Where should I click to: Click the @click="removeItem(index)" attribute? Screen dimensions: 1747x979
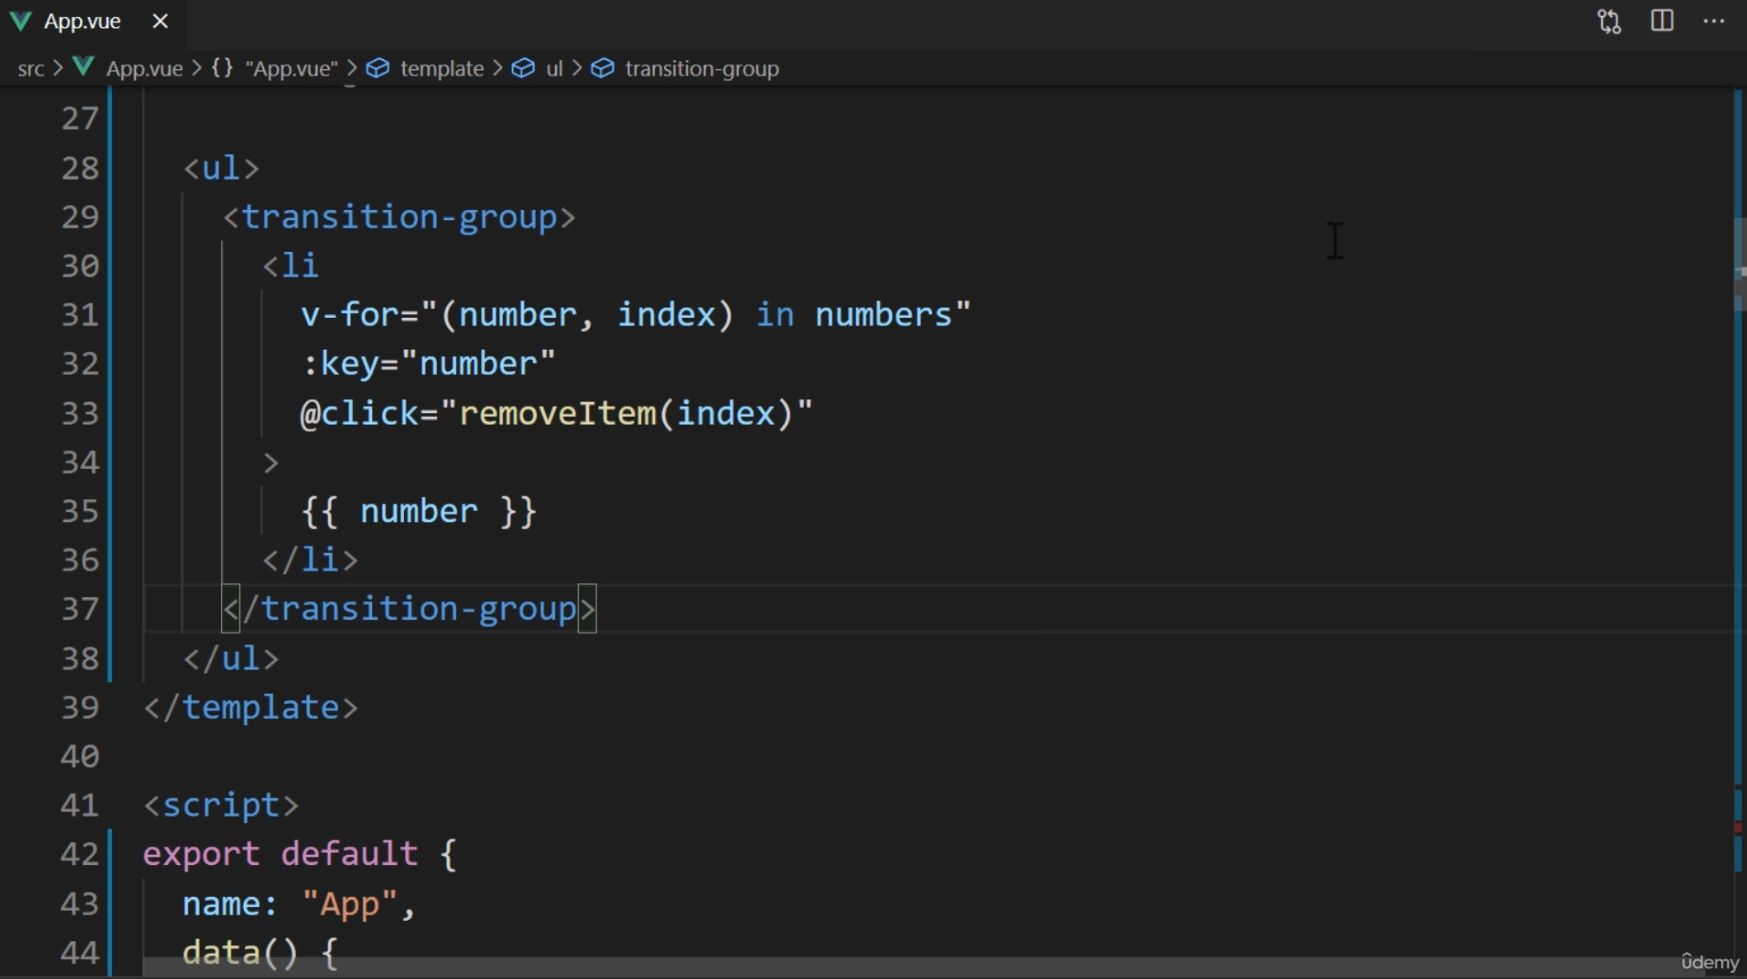click(x=557, y=413)
